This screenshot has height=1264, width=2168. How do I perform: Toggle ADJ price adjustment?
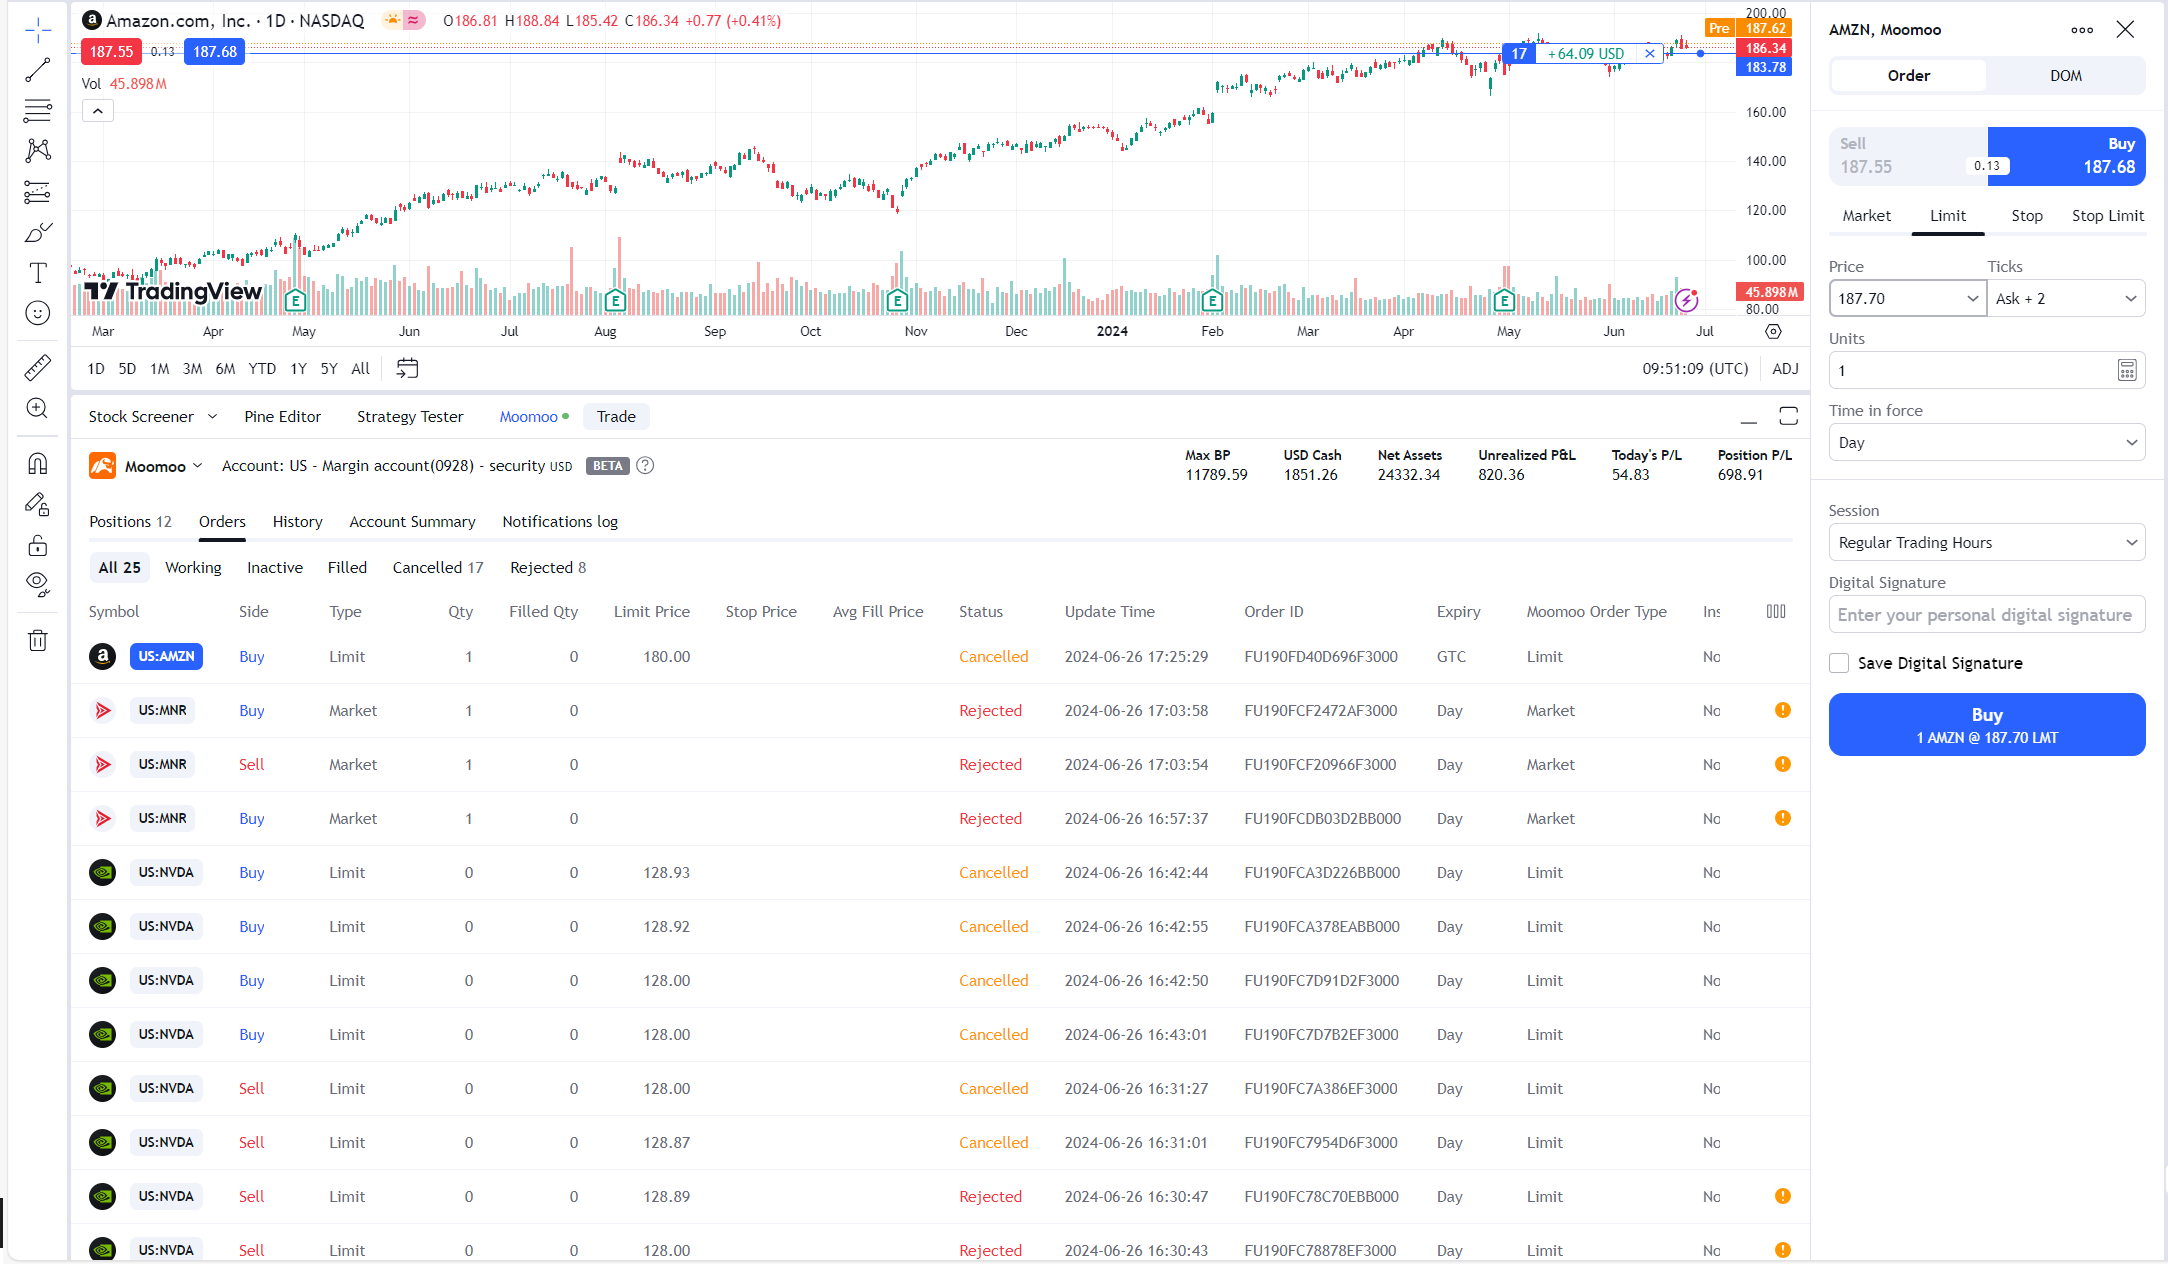[1785, 368]
